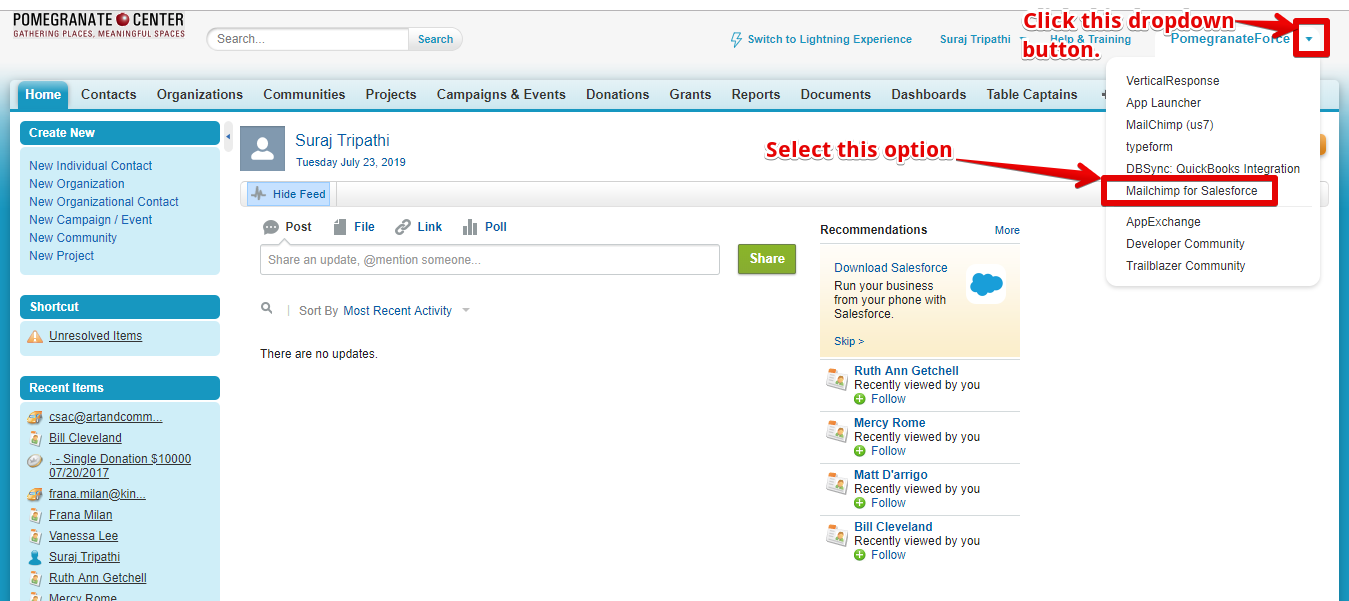Click Download Salesforce recommendation link

coord(891,268)
